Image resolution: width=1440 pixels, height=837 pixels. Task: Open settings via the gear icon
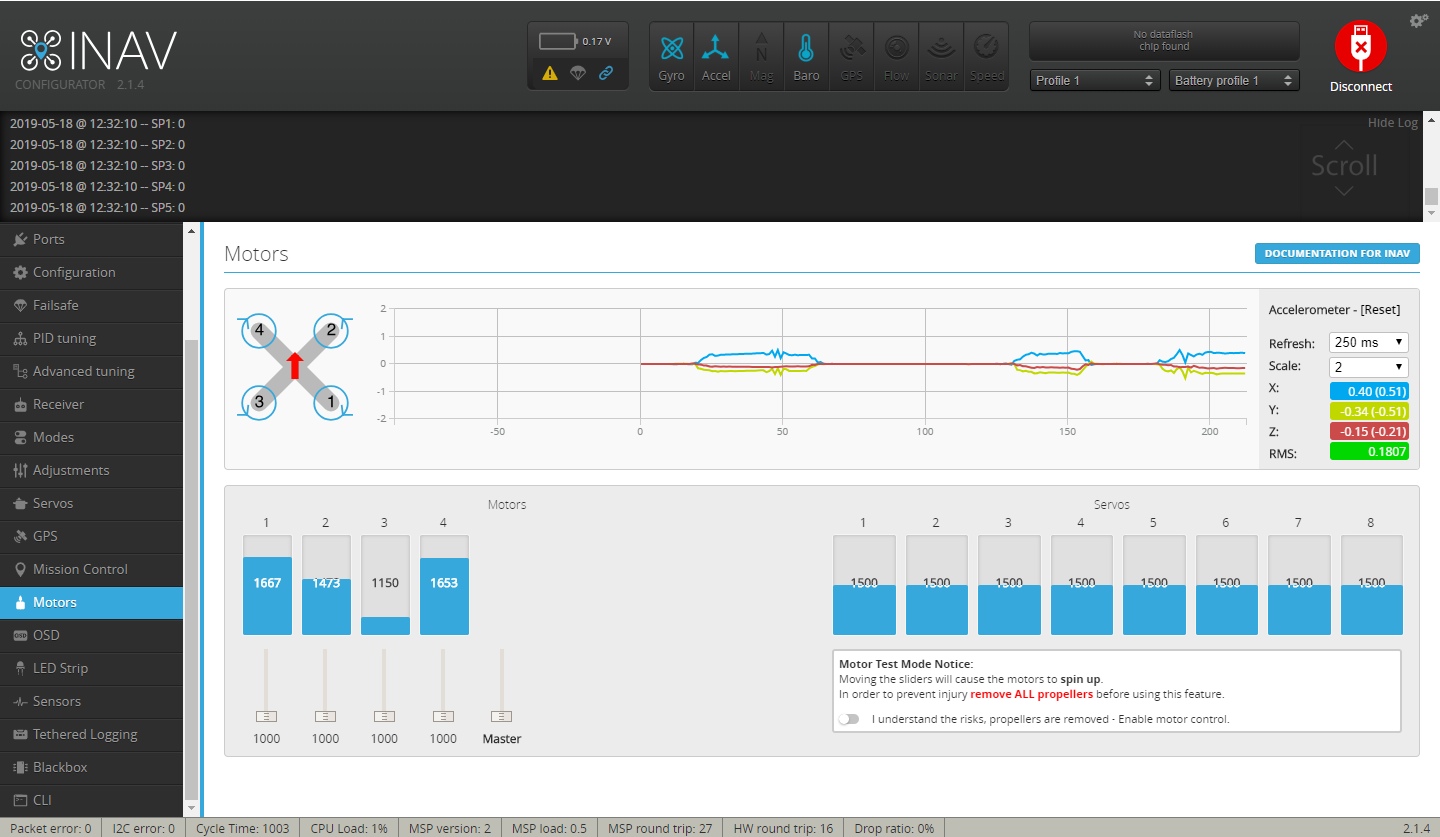pyautogui.click(x=1418, y=21)
